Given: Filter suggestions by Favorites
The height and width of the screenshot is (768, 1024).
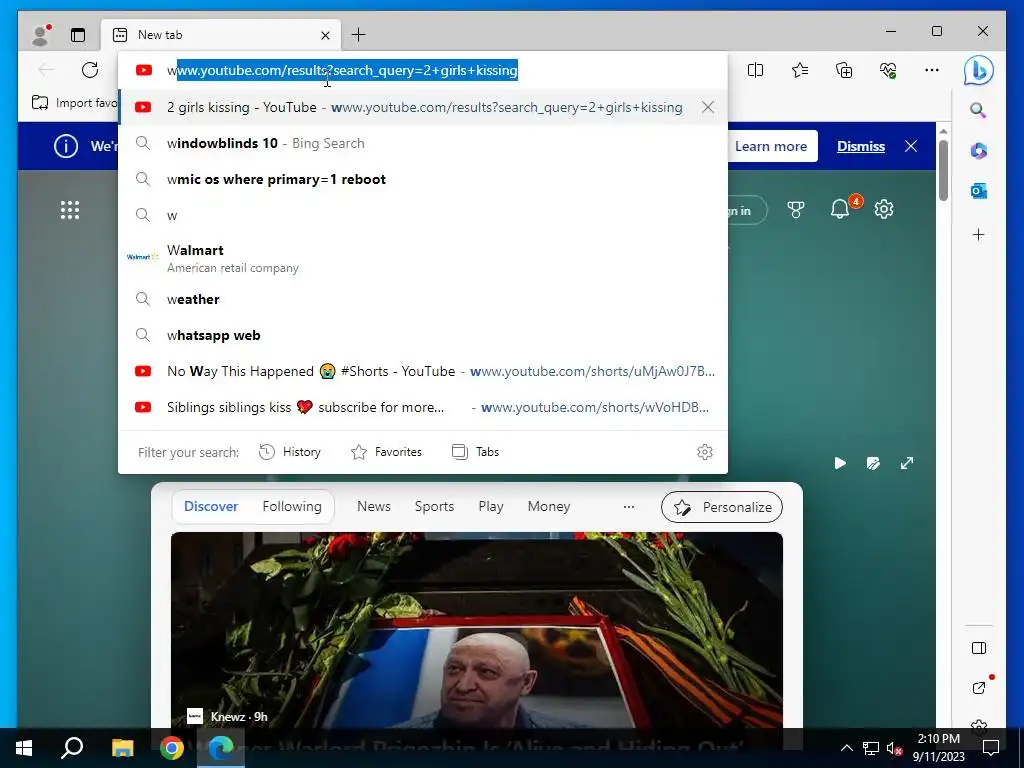Looking at the screenshot, I should click(x=387, y=452).
